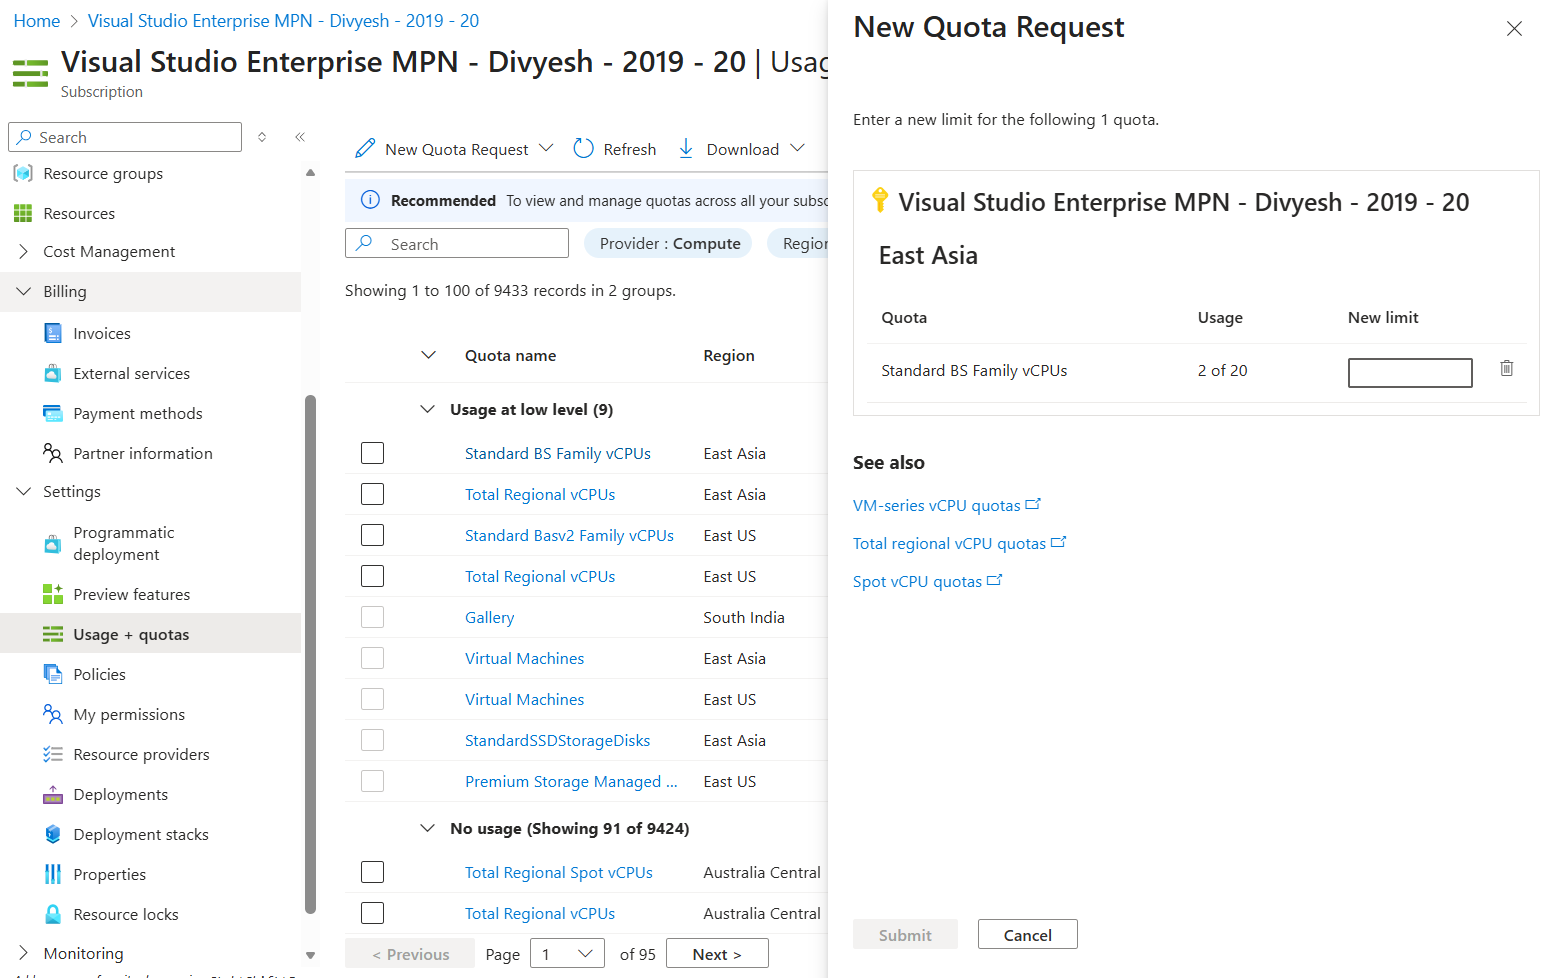Click the quota Search field
Image resolution: width=1543 pixels, height=978 pixels.
point(457,243)
